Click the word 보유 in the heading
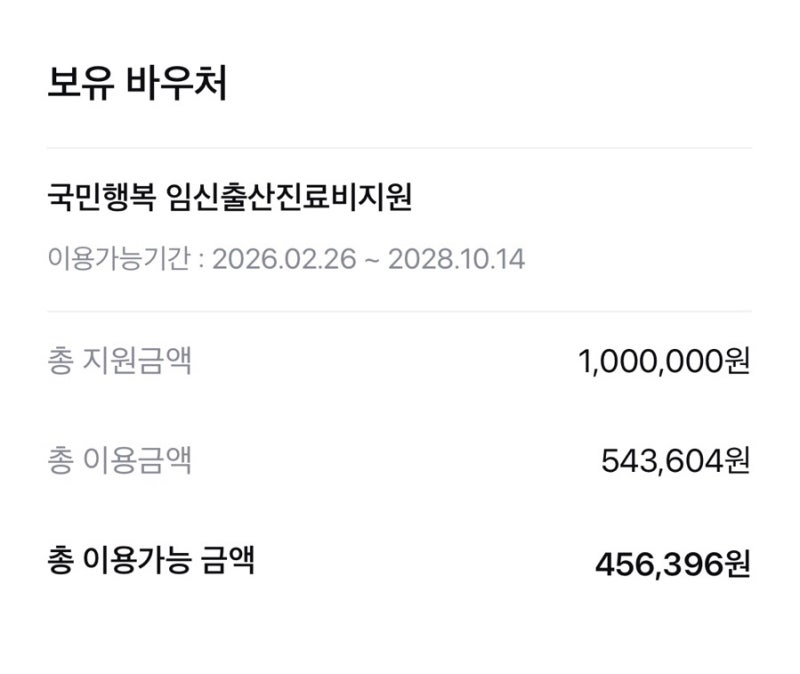The image size is (800, 674). tap(81, 83)
